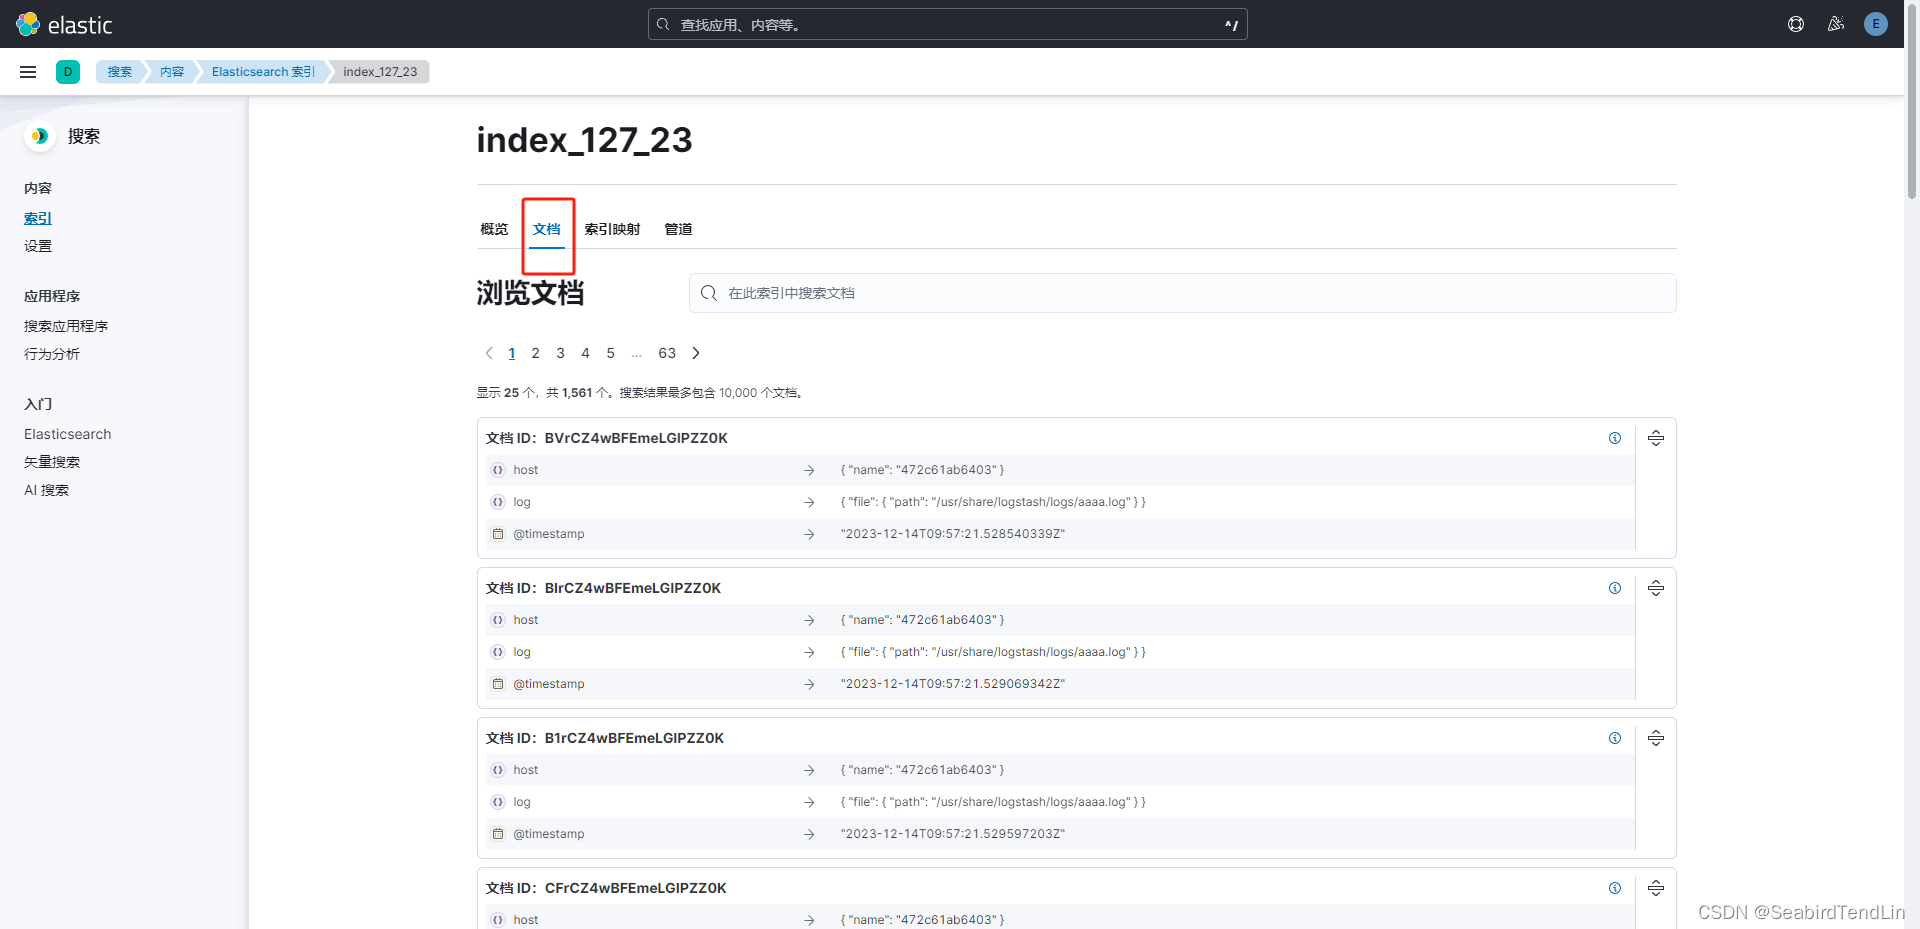Click the Elasticsearch 索引 breadcrumb
1920x929 pixels.
click(263, 72)
